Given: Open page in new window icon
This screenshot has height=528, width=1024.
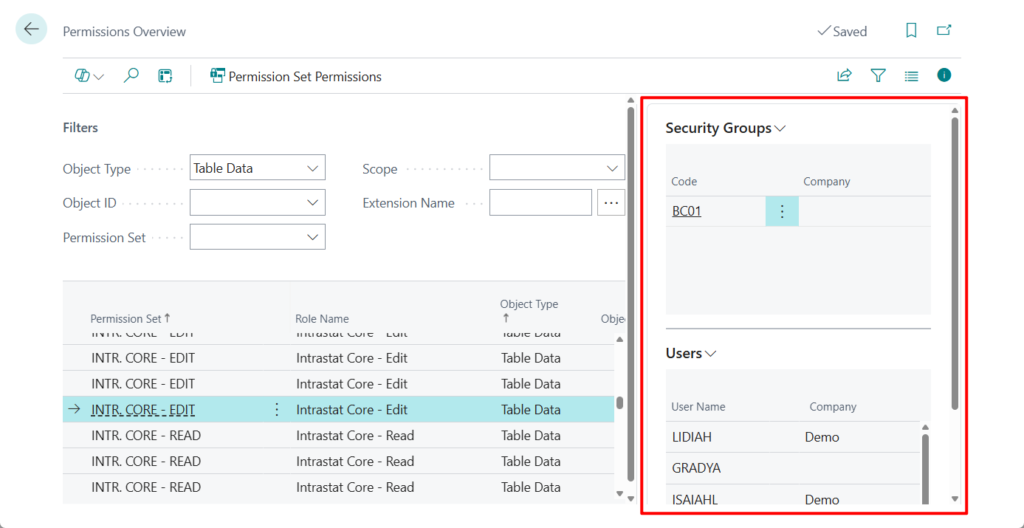Looking at the screenshot, I should [x=943, y=31].
